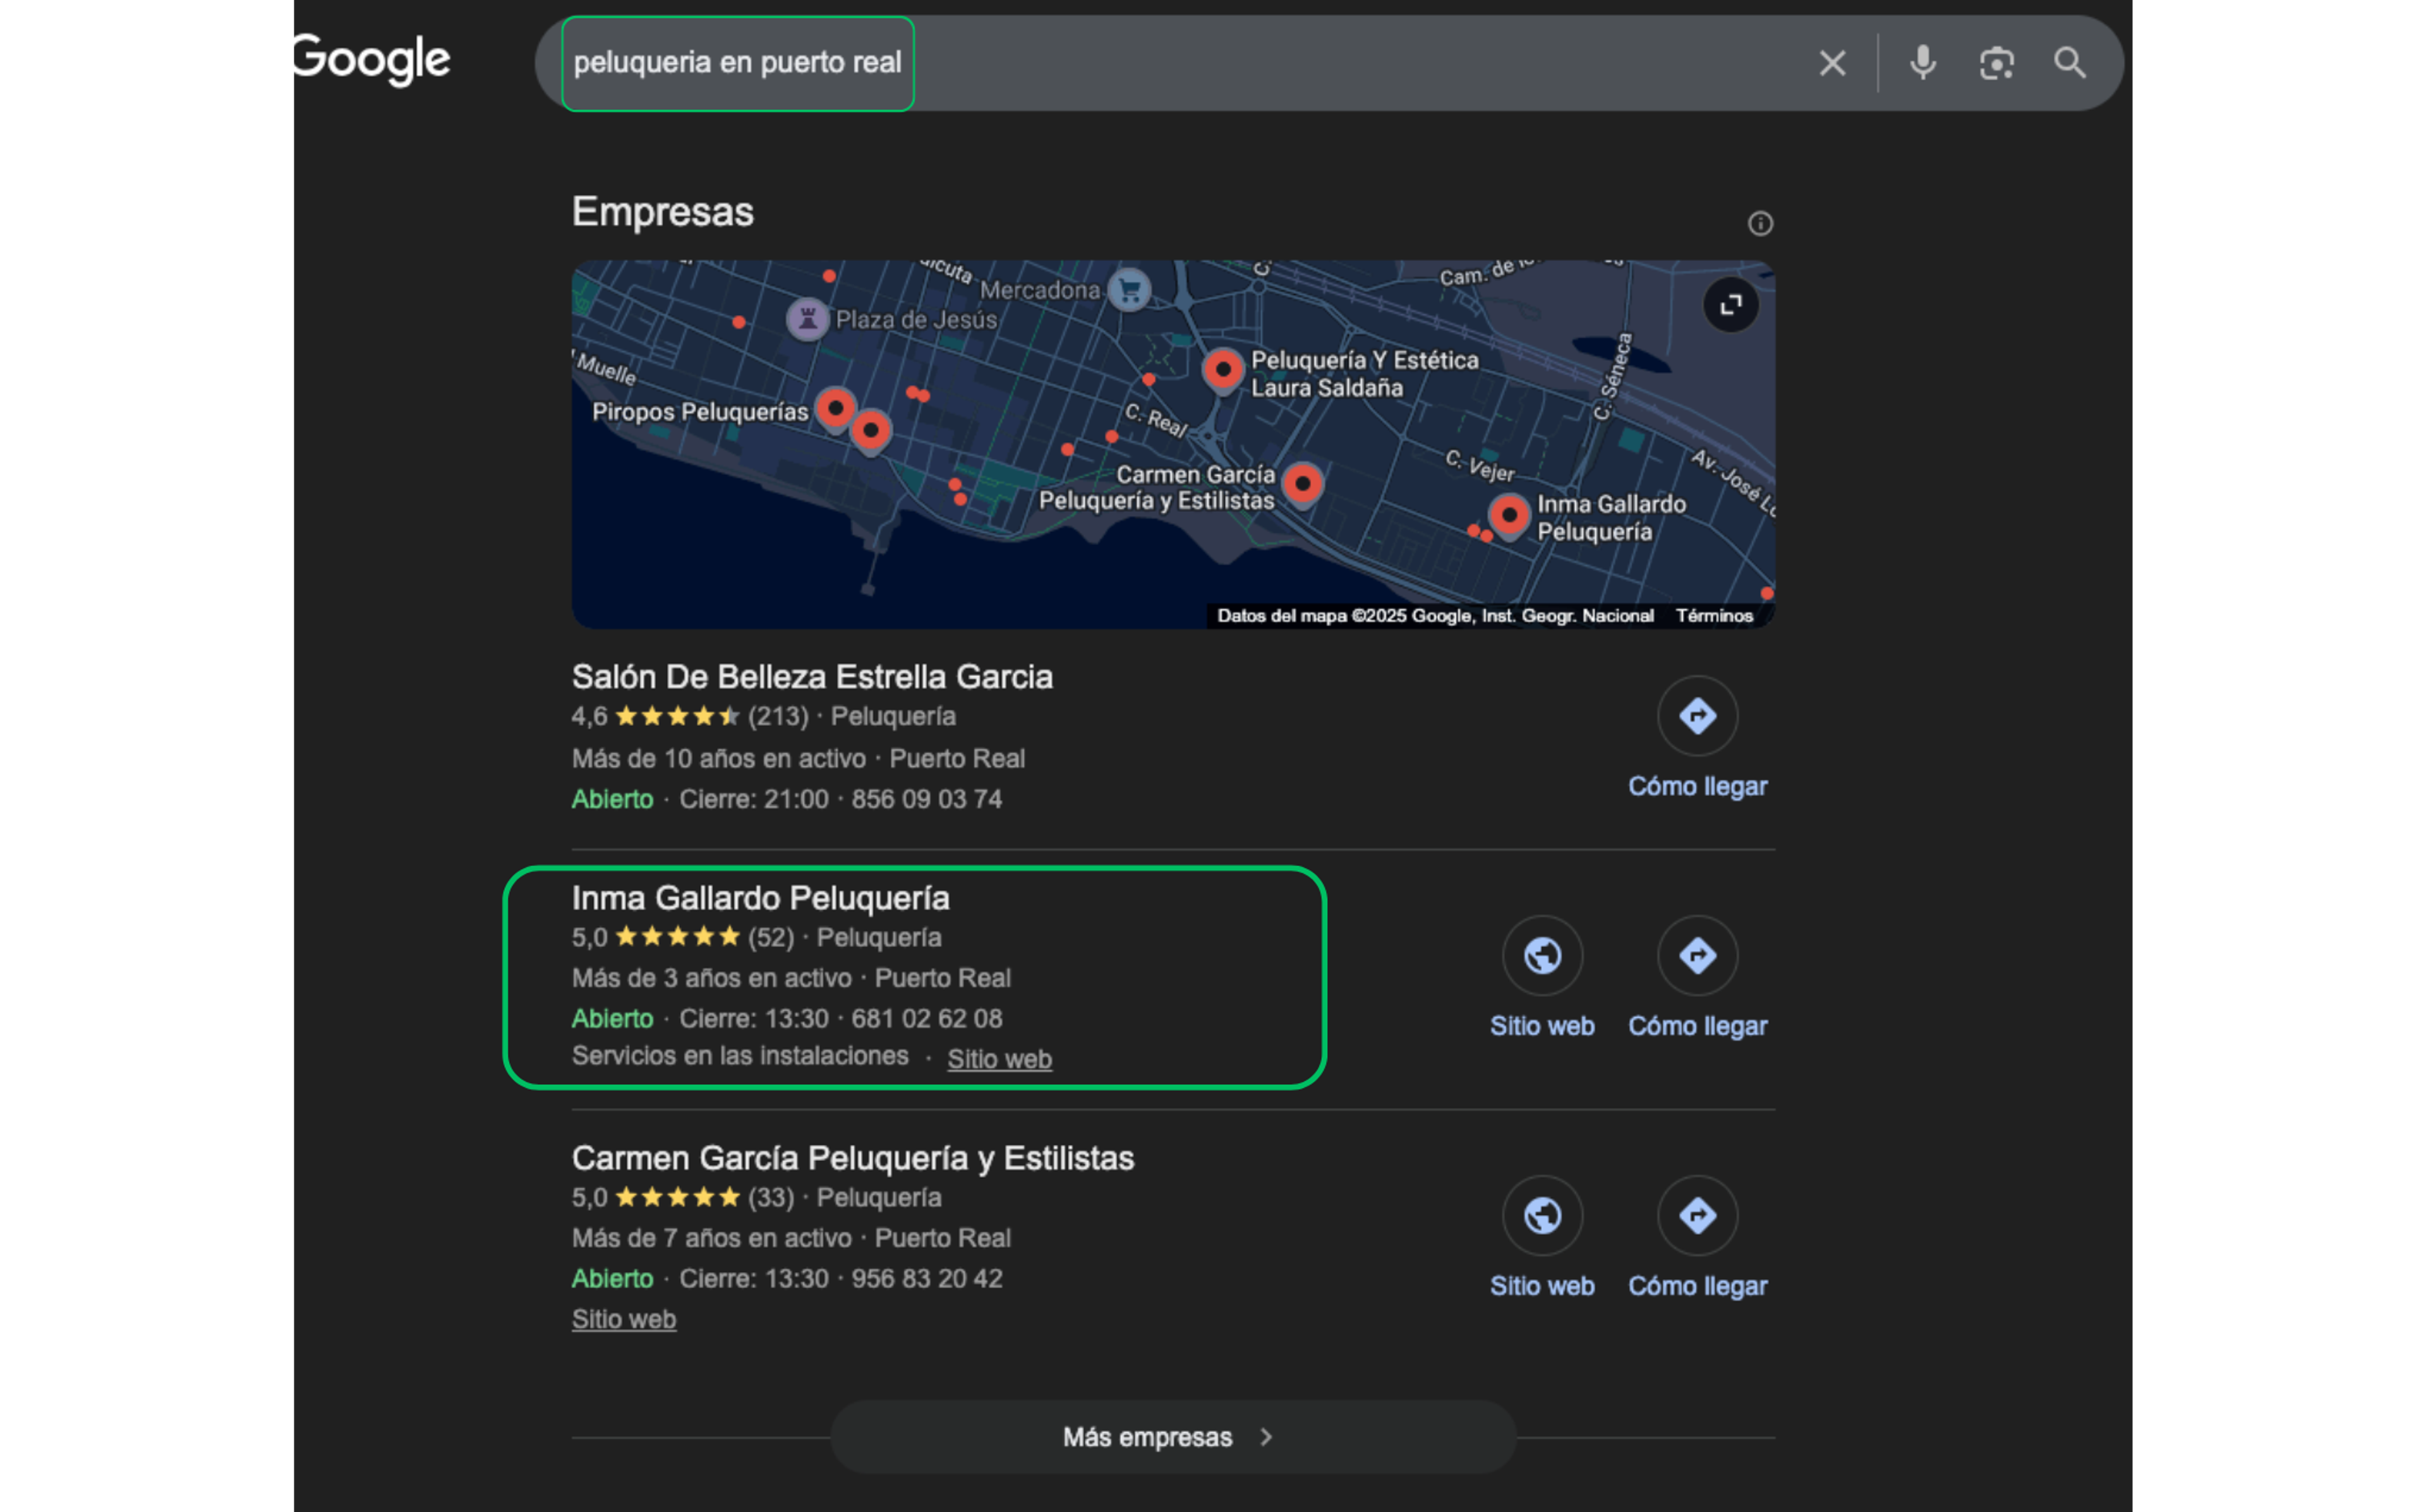Start voice search with microphone icon
The image size is (2426, 1512).
pyautogui.click(x=1922, y=63)
